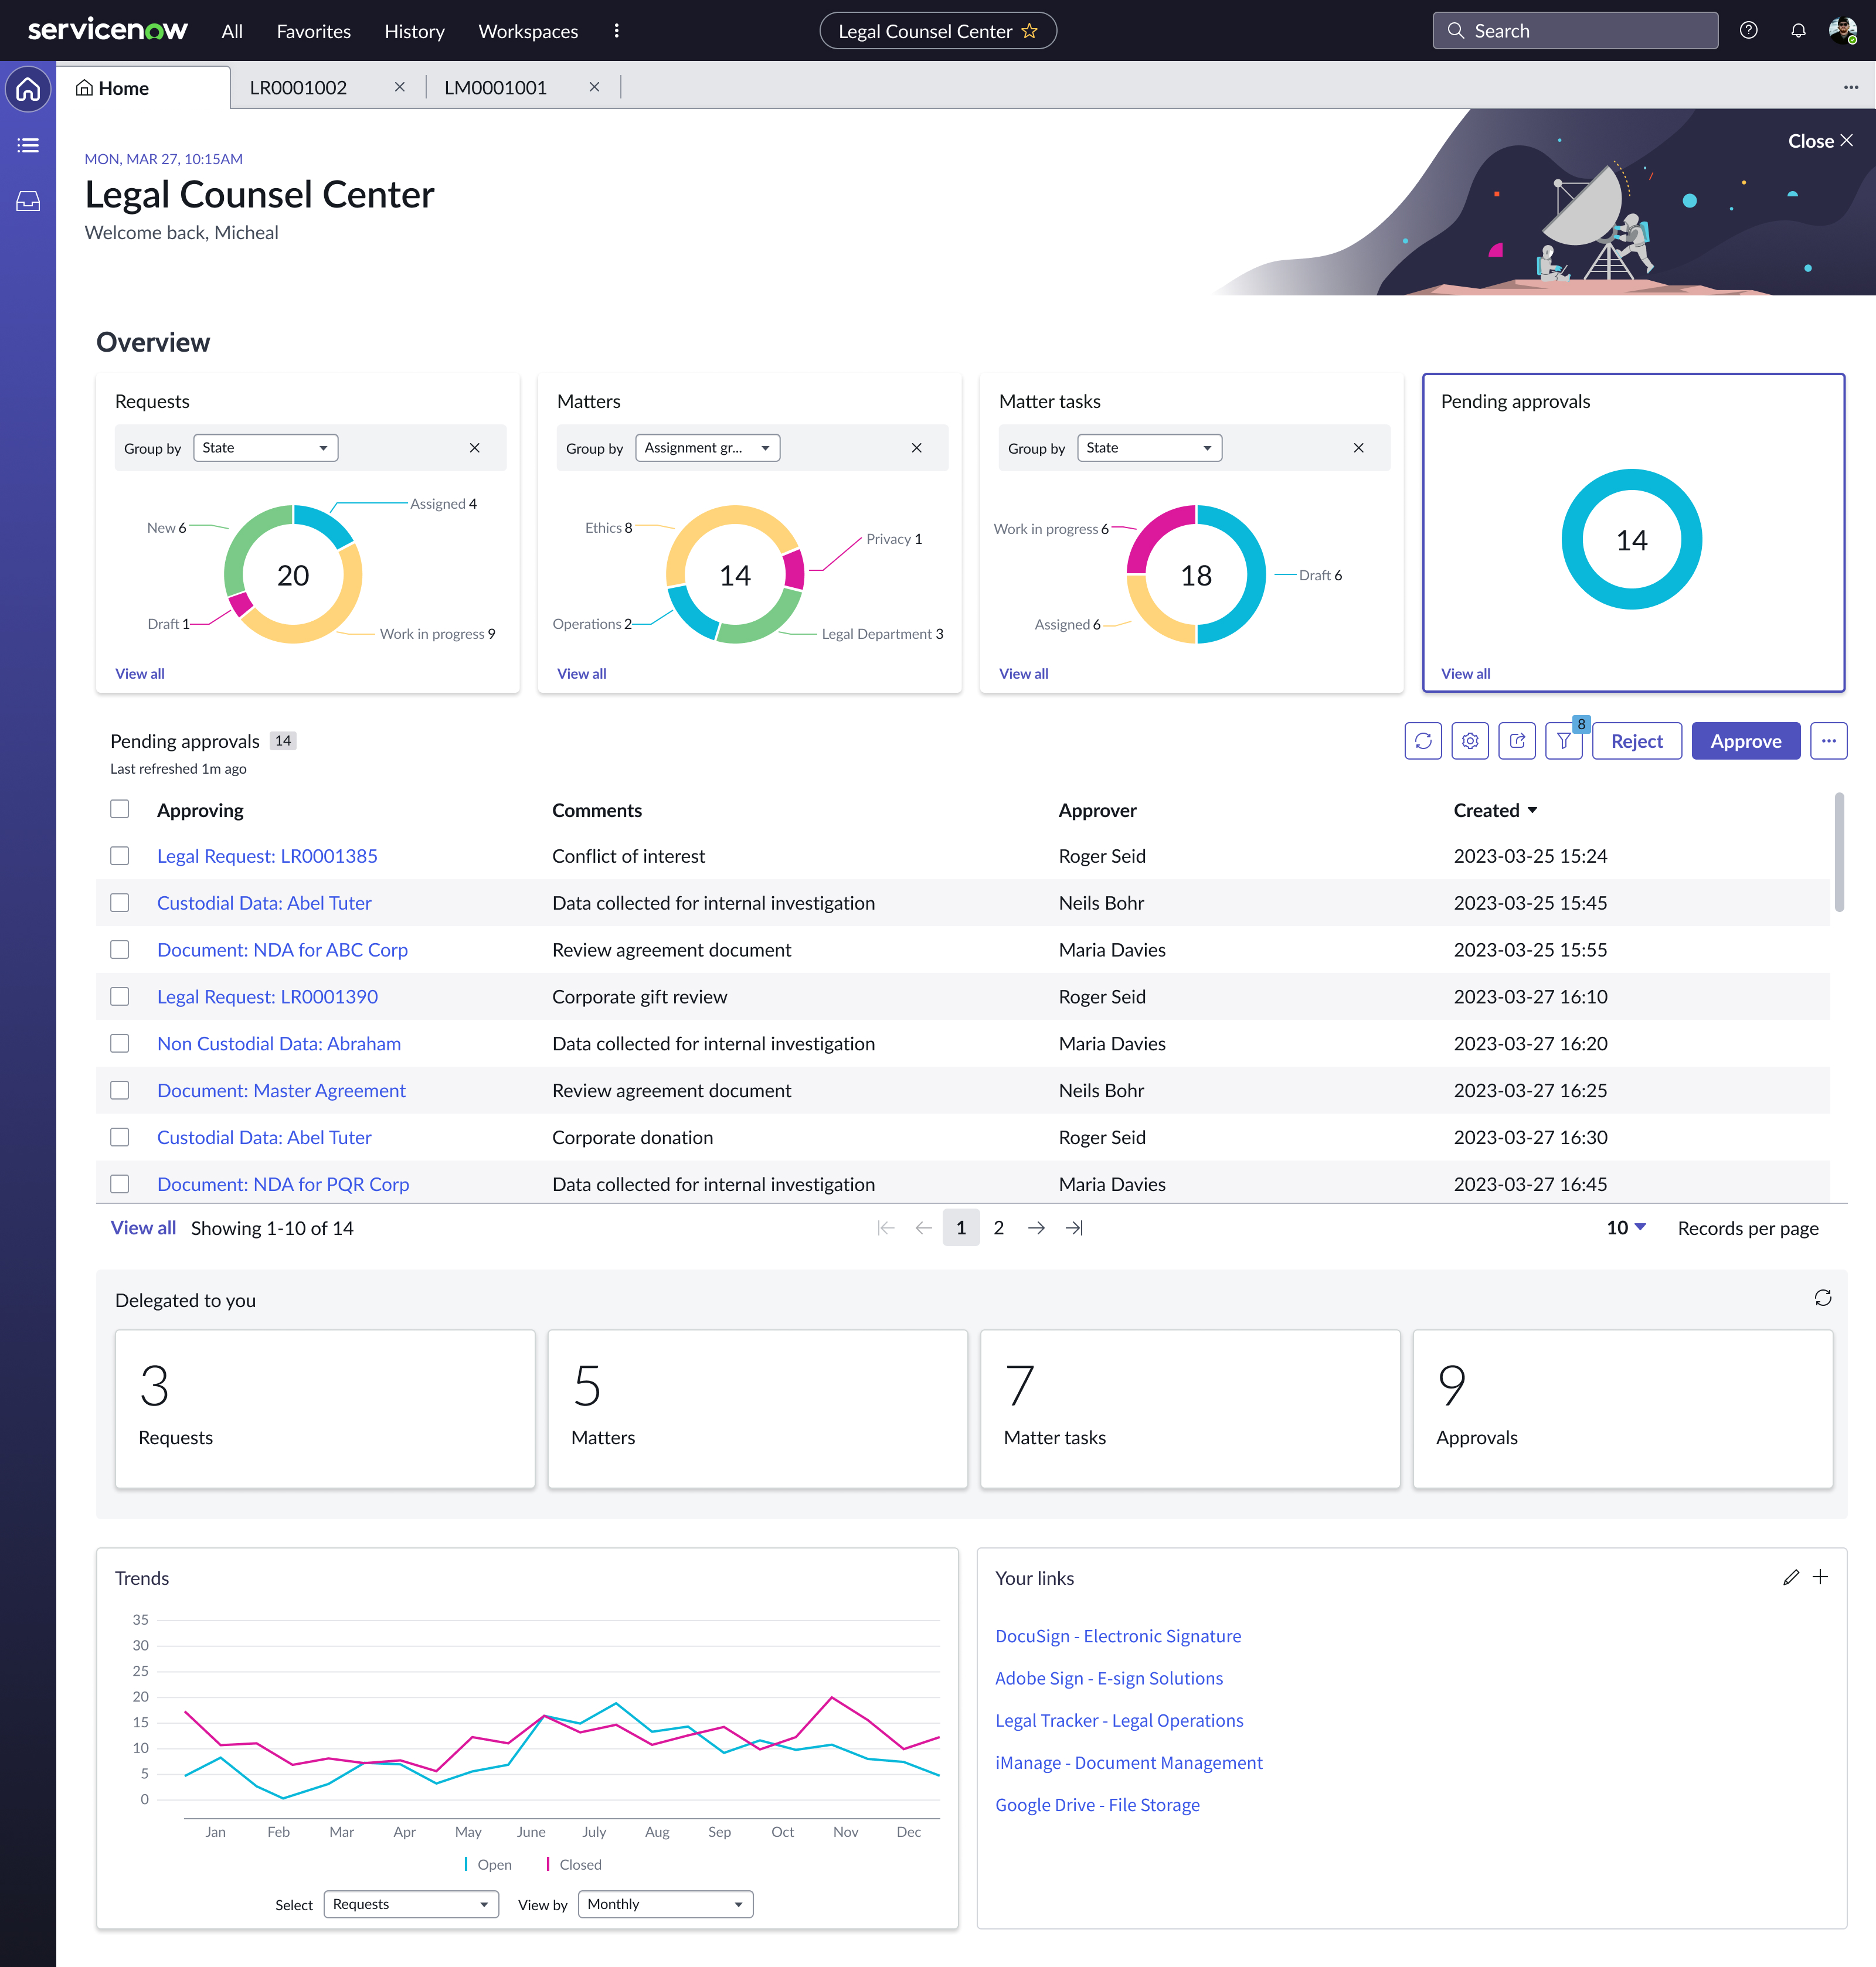The width and height of the screenshot is (1876, 1967).
Task: Open the filter icon with badge 8
Action: (1563, 741)
